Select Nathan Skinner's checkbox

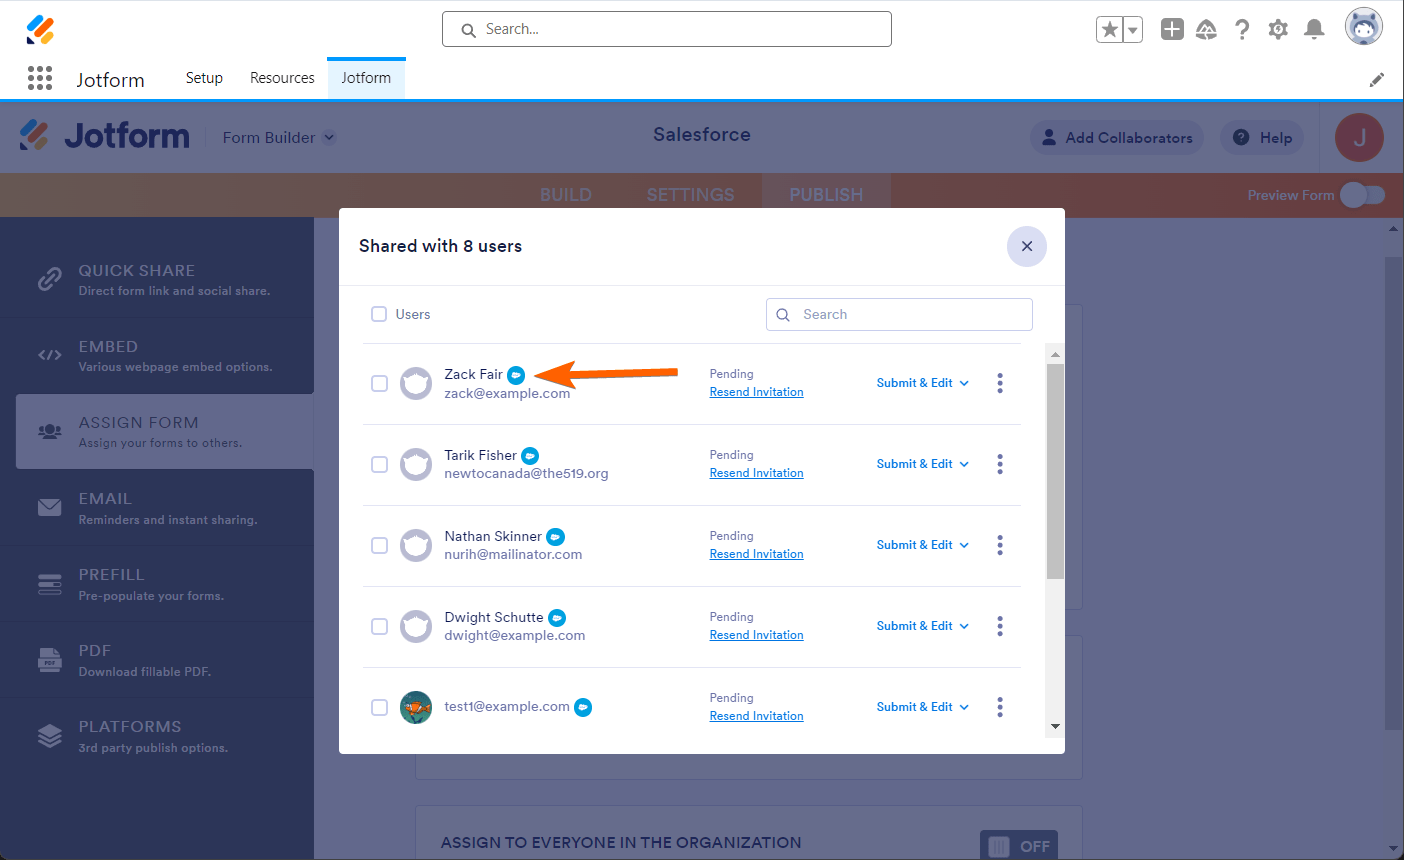(x=379, y=545)
